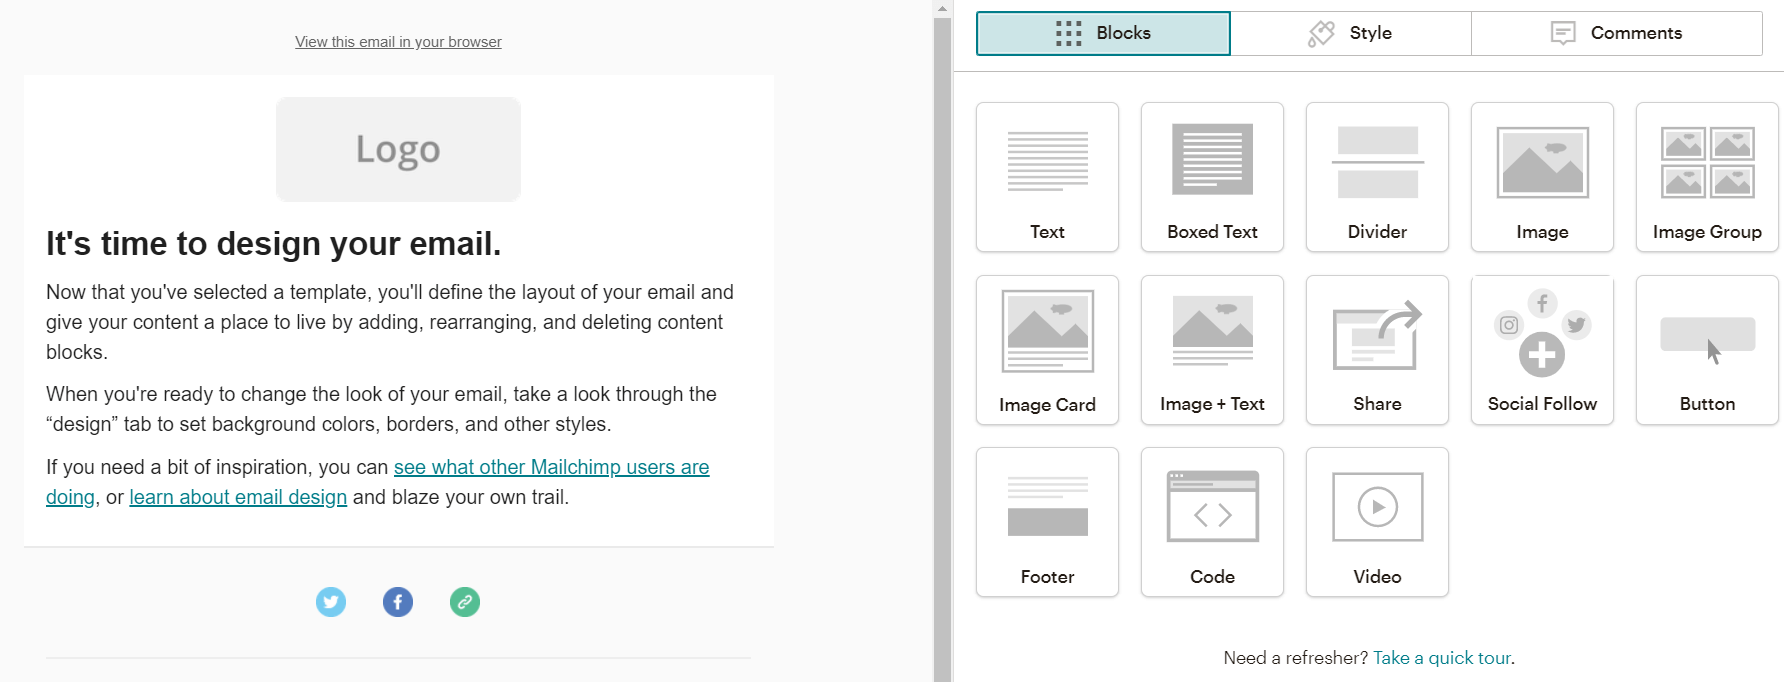The width and height of the screenshot is (1784, 682).
Task: Open 'Take a quick tour' link
Action: (1442, 658)
